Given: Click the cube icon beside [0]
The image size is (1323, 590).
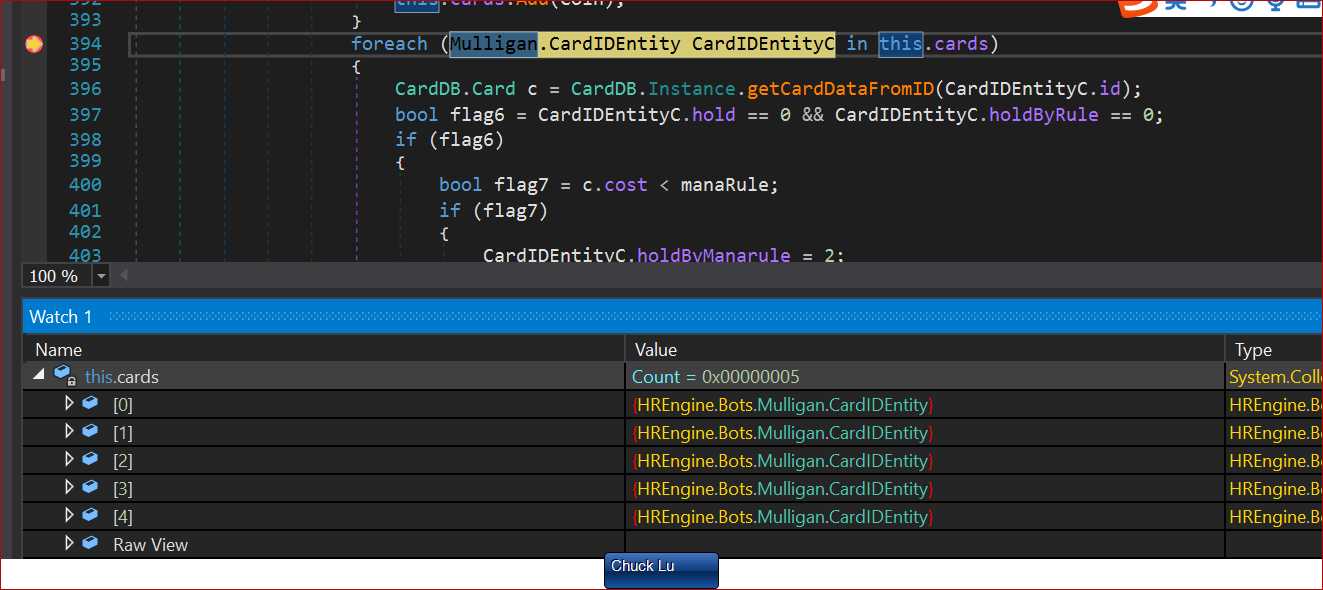Looking at the screenshot, I should pos(90,403).
